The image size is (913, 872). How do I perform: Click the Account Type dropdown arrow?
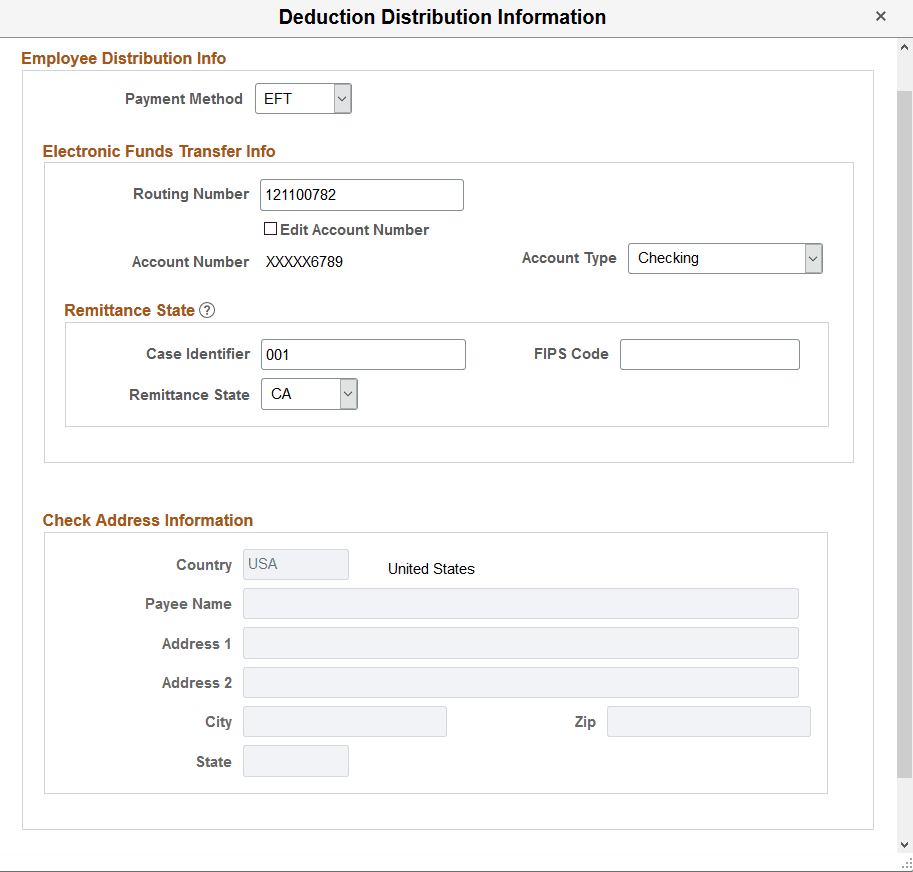[x=812, y=258]
